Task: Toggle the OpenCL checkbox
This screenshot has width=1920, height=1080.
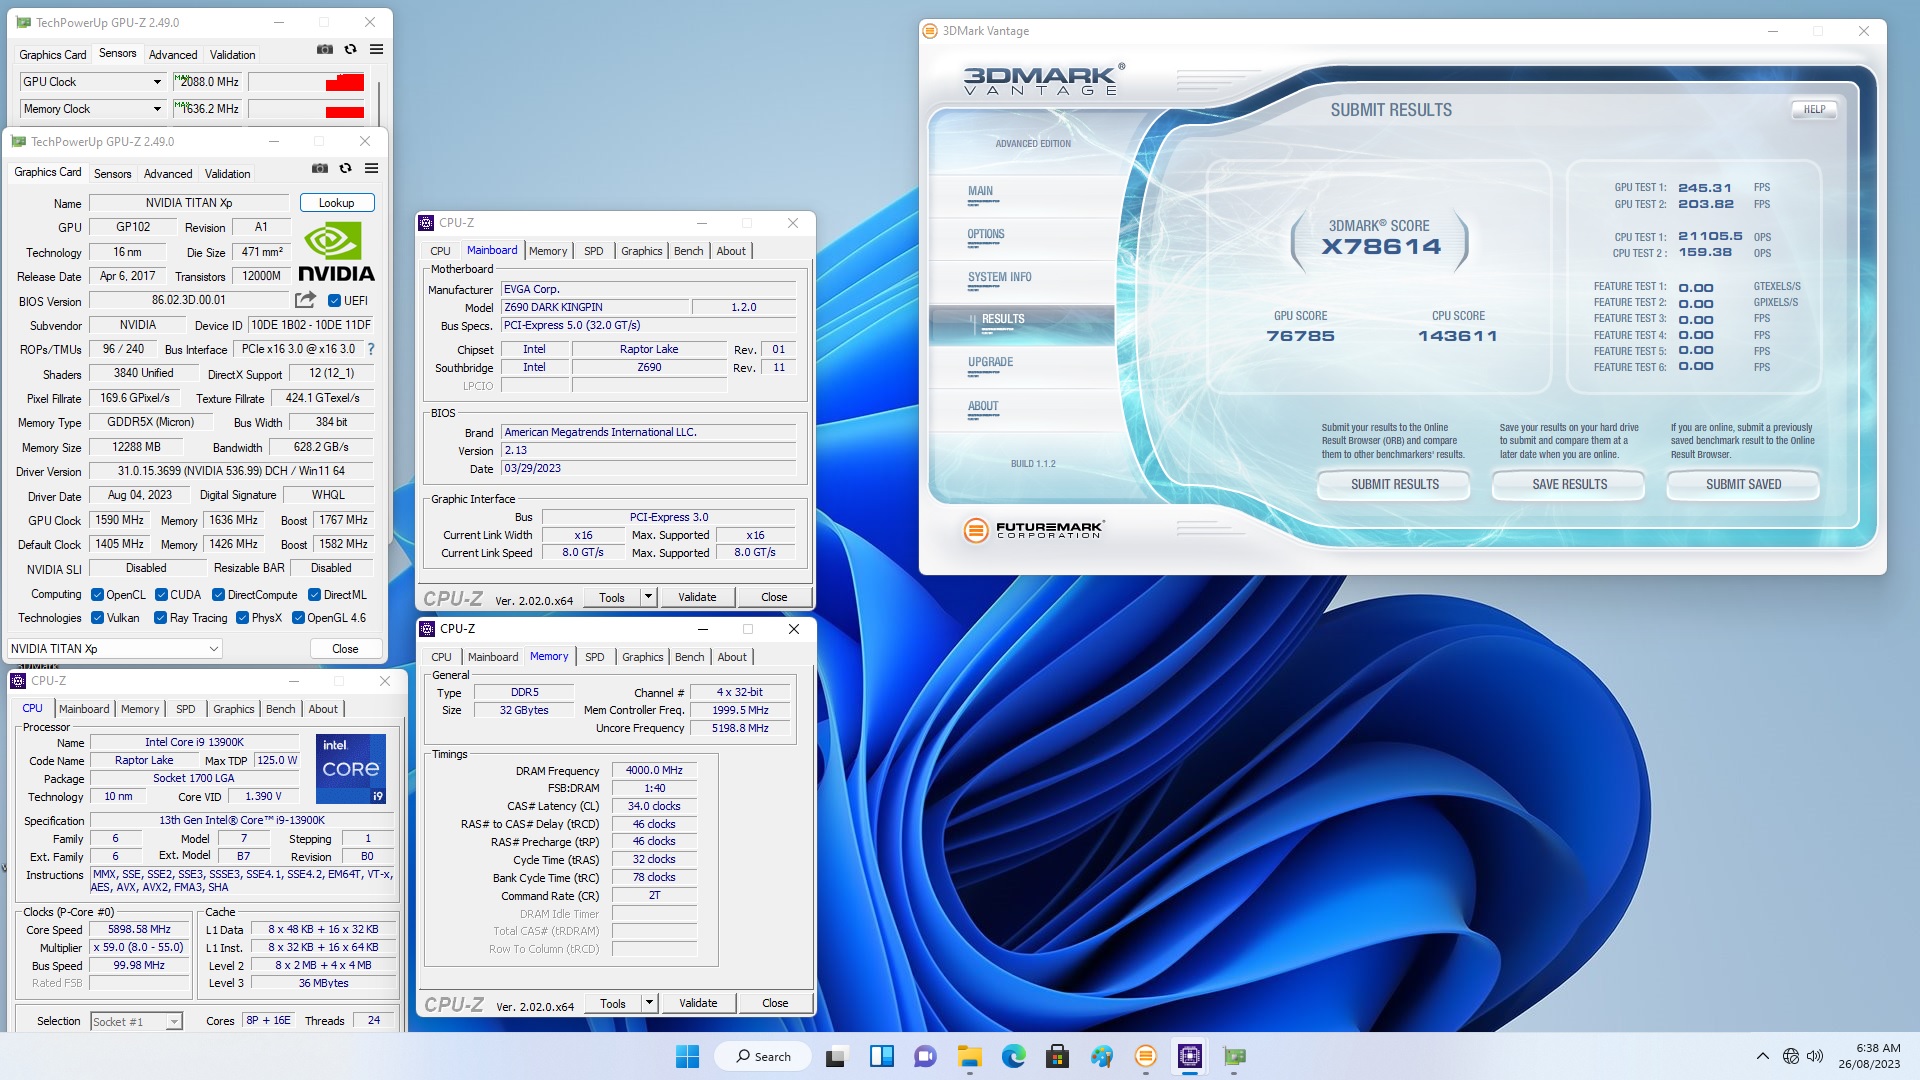Action: (97, 594)
